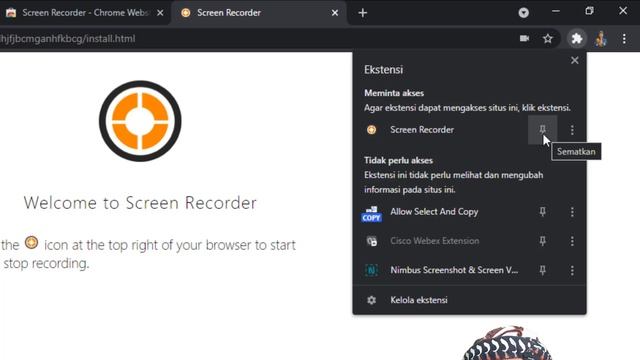Open a new tab with plus button
The height and width of the screenshot is (360, 640).
362,13
